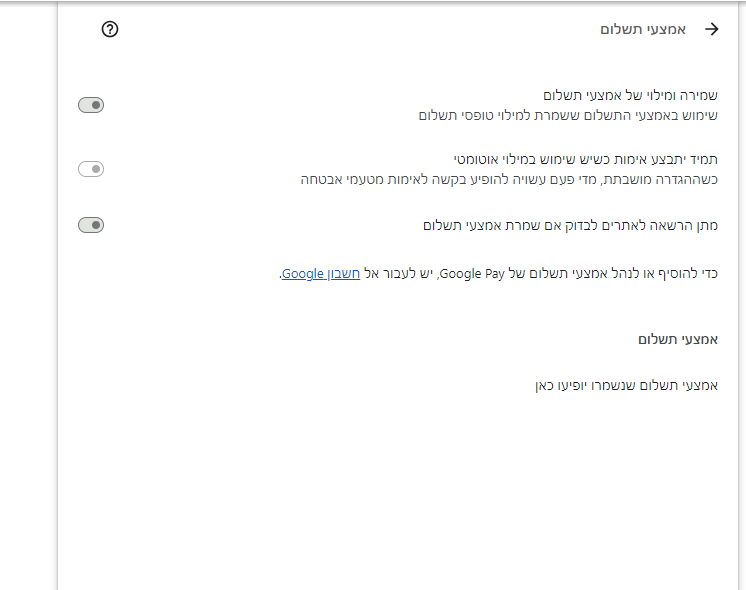Toggle מתן הרשאה לאתרים לבדוק switch
This screenshot has height=590, width=746.
[91, 225]
